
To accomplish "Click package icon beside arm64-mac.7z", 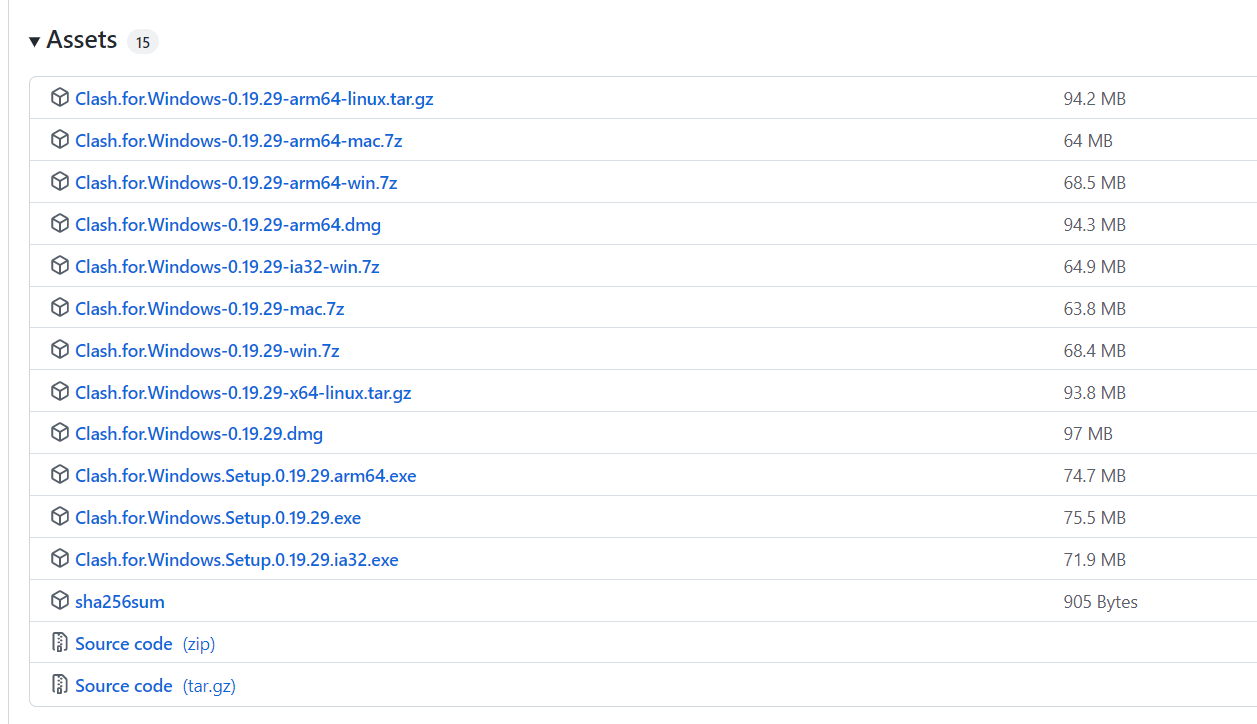I will click(x=60, y=140).
